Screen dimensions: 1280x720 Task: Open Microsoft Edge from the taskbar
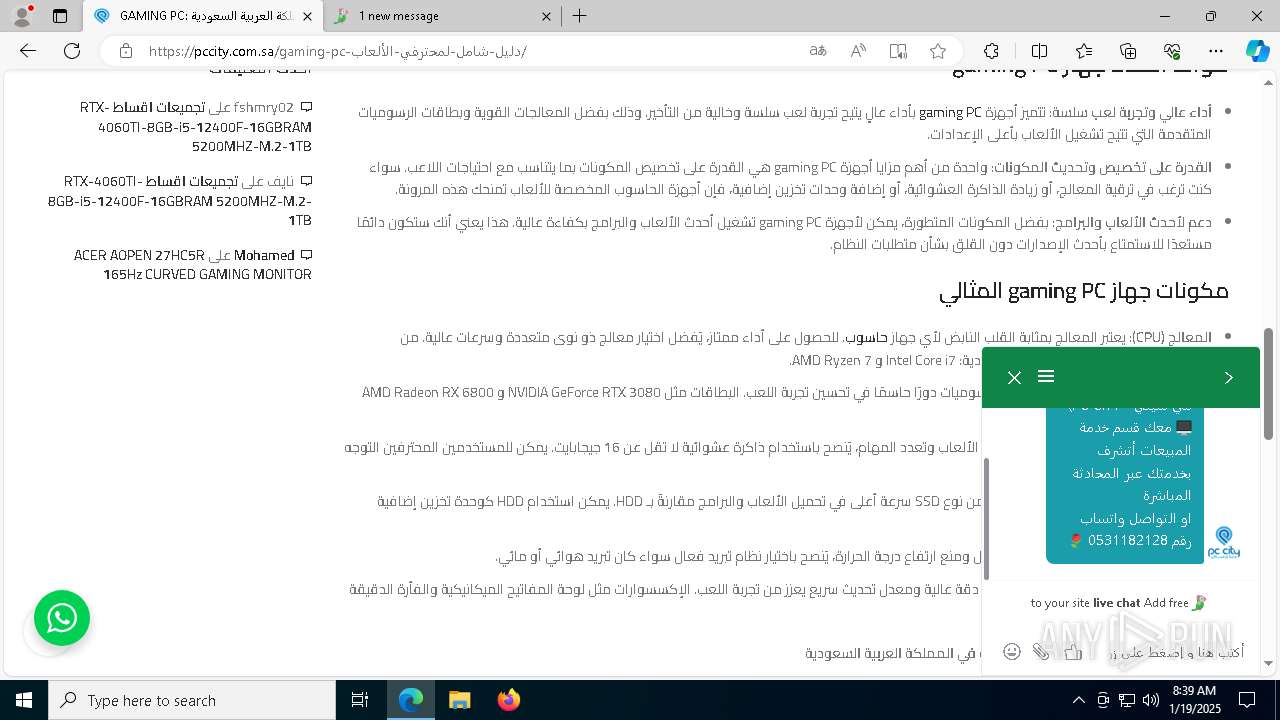pos(411,700)
